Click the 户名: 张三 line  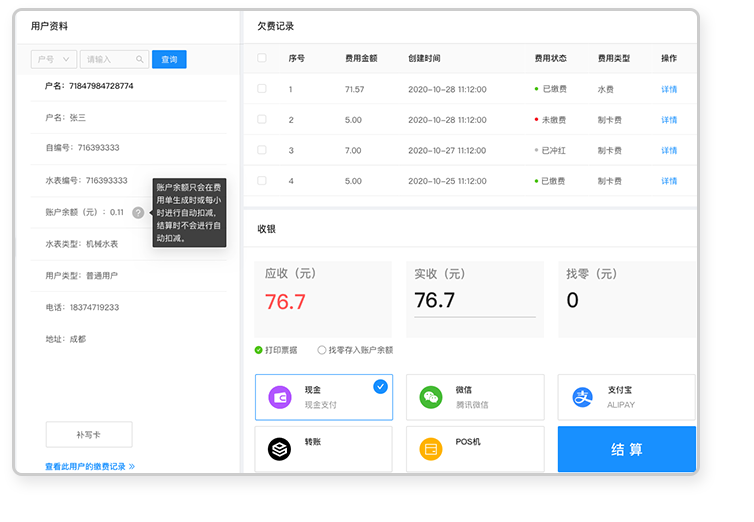pos(65,117)
